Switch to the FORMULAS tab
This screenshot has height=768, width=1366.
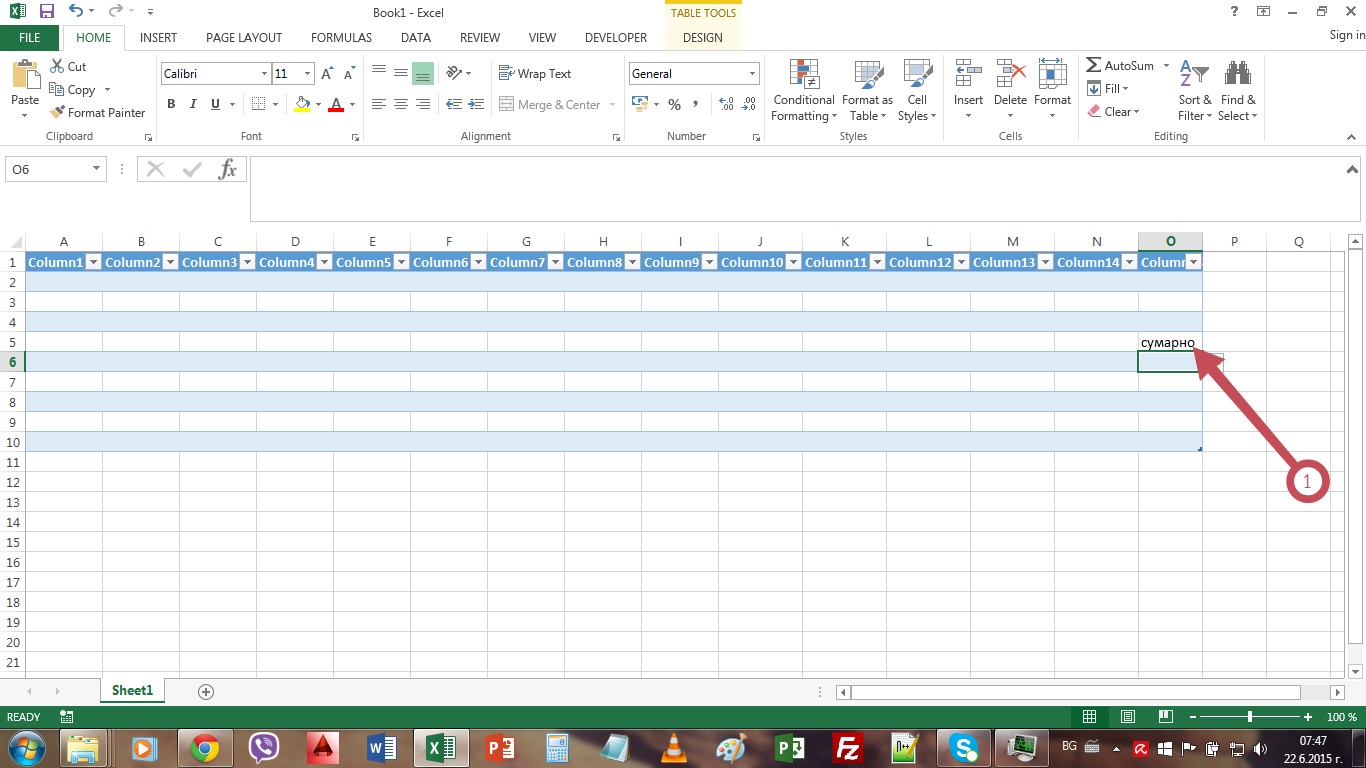coord(341,38)
